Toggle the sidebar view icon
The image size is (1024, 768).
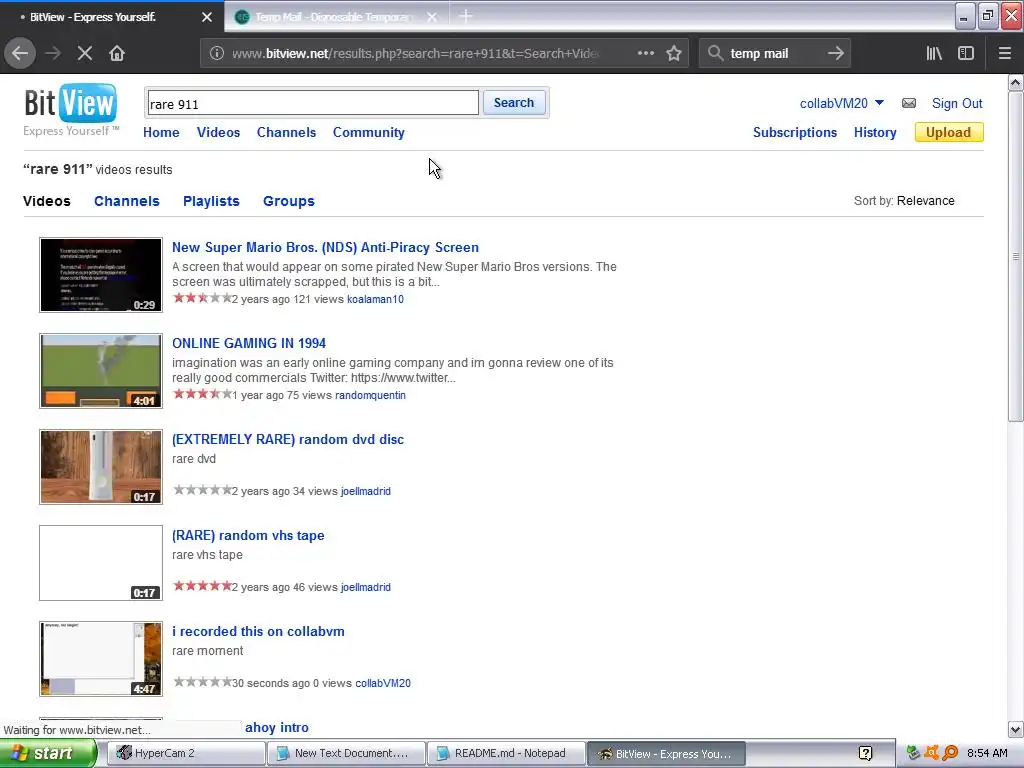[966, 53]
